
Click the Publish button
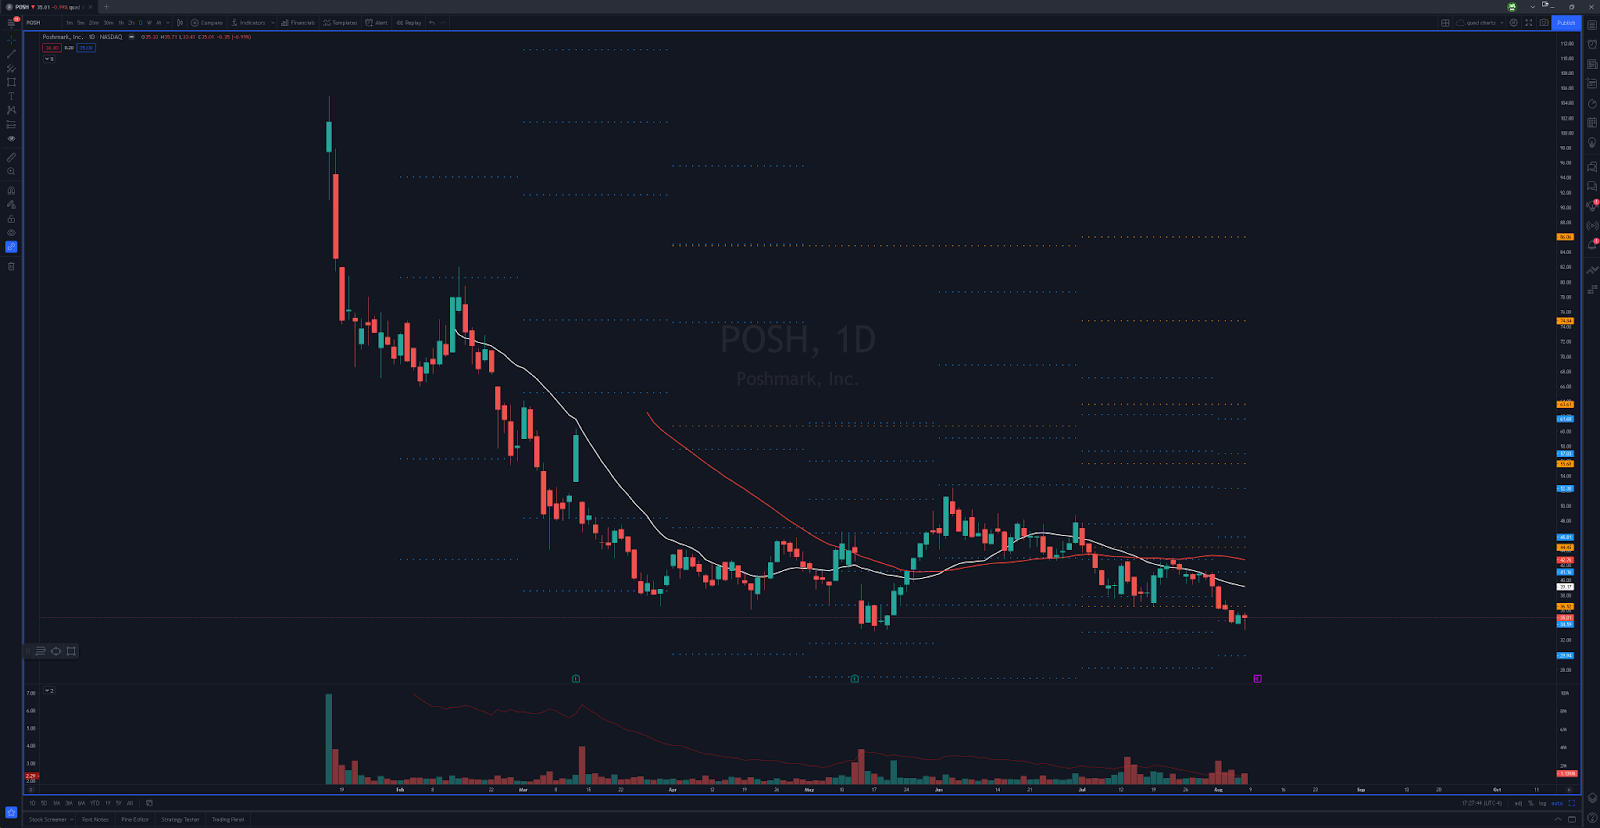click(1566, 23)
